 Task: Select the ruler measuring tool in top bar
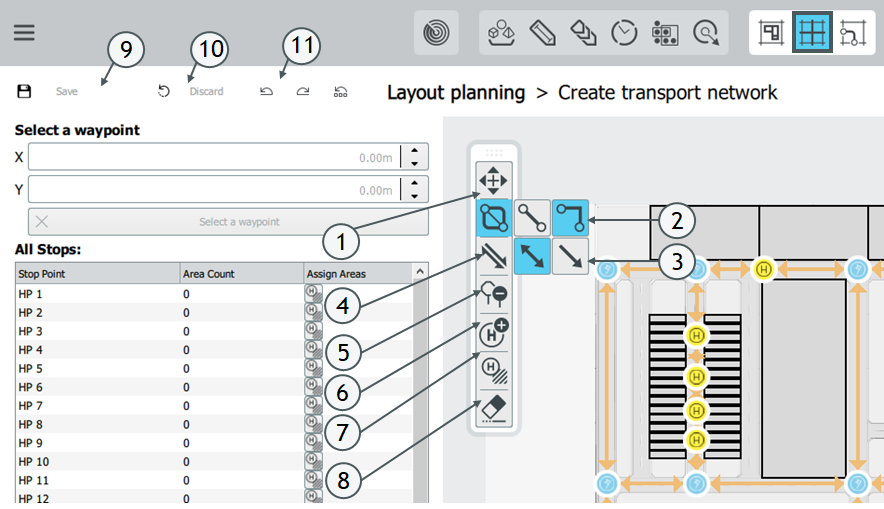[x=542, y=33]
